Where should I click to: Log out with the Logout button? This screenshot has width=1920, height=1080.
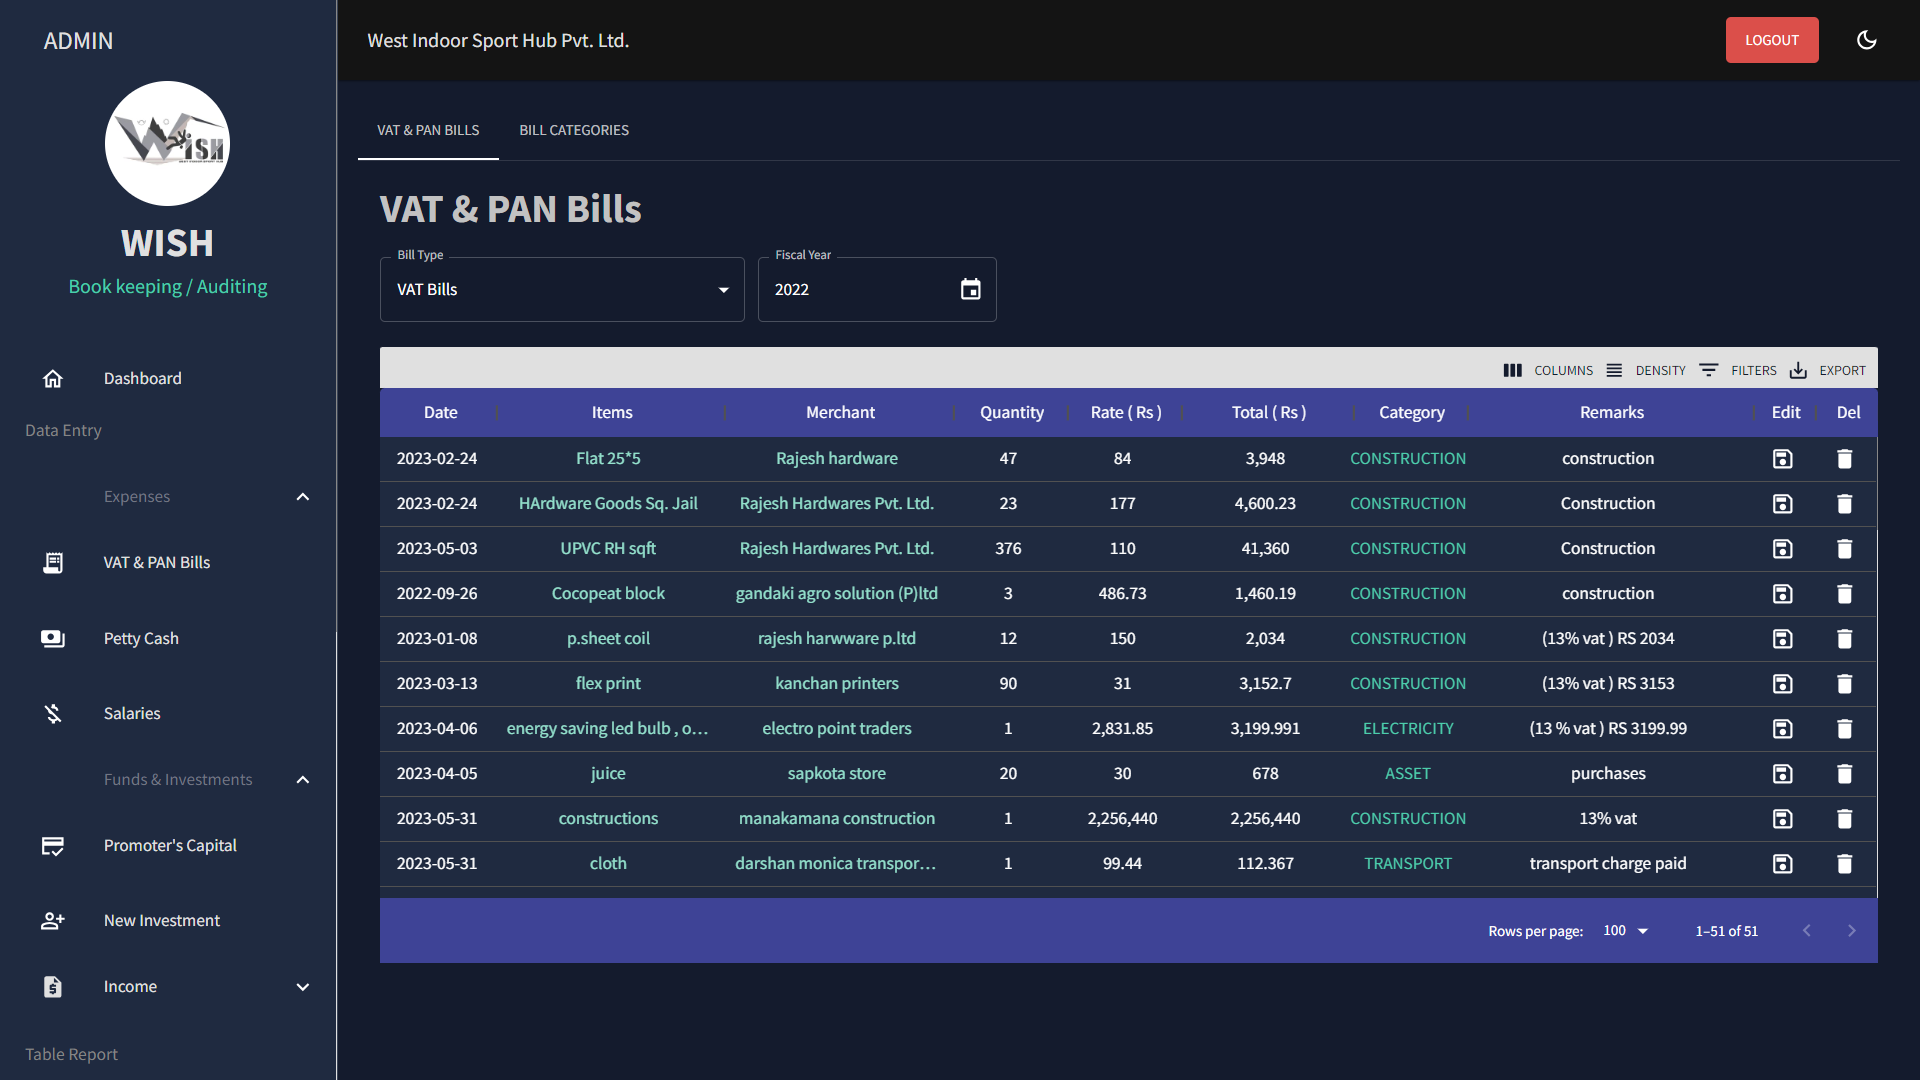tap(1771, 40)
